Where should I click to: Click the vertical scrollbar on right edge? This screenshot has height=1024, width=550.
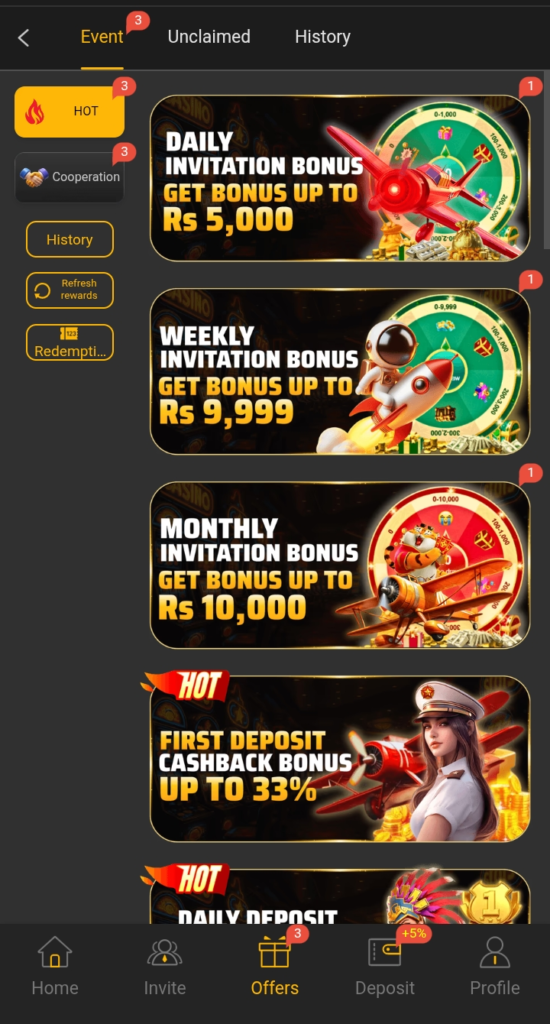point(547,160)
